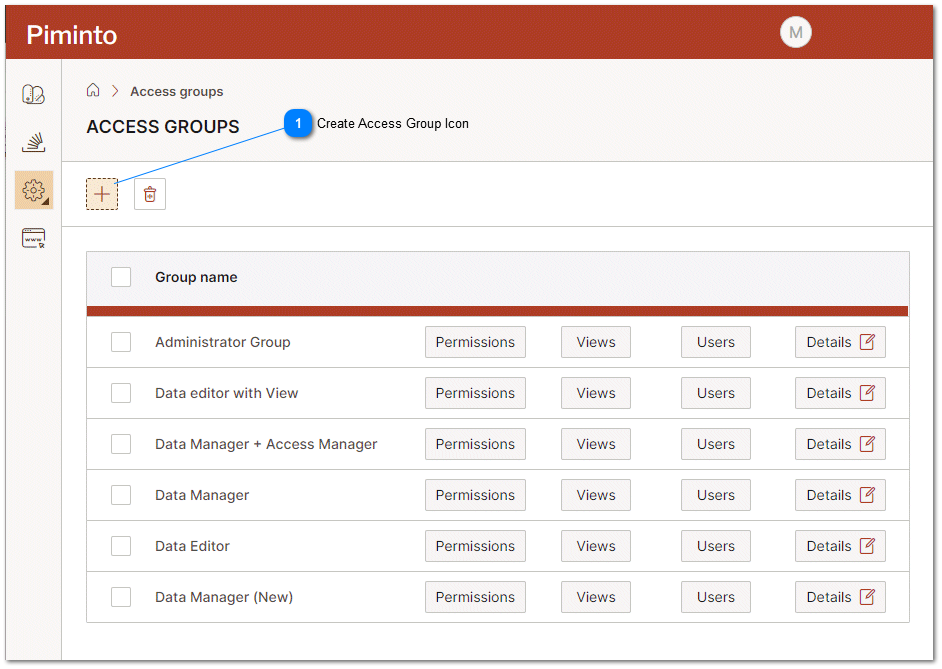
Task: Open the Access groups breadcrumb item
Action: [176, 91]
